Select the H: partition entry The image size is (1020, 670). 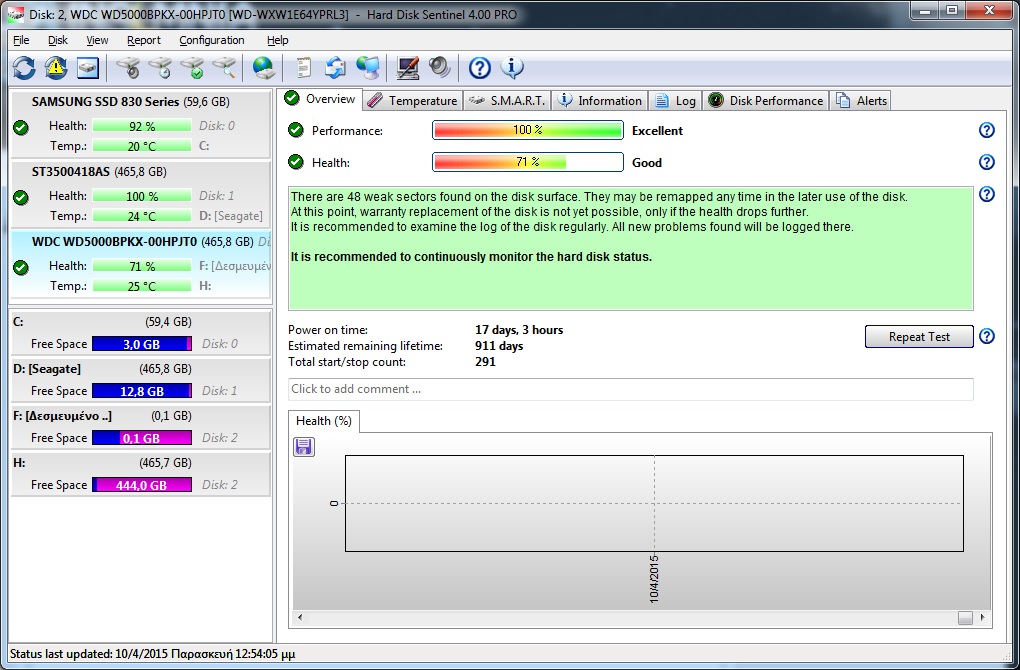click(141, 474)
